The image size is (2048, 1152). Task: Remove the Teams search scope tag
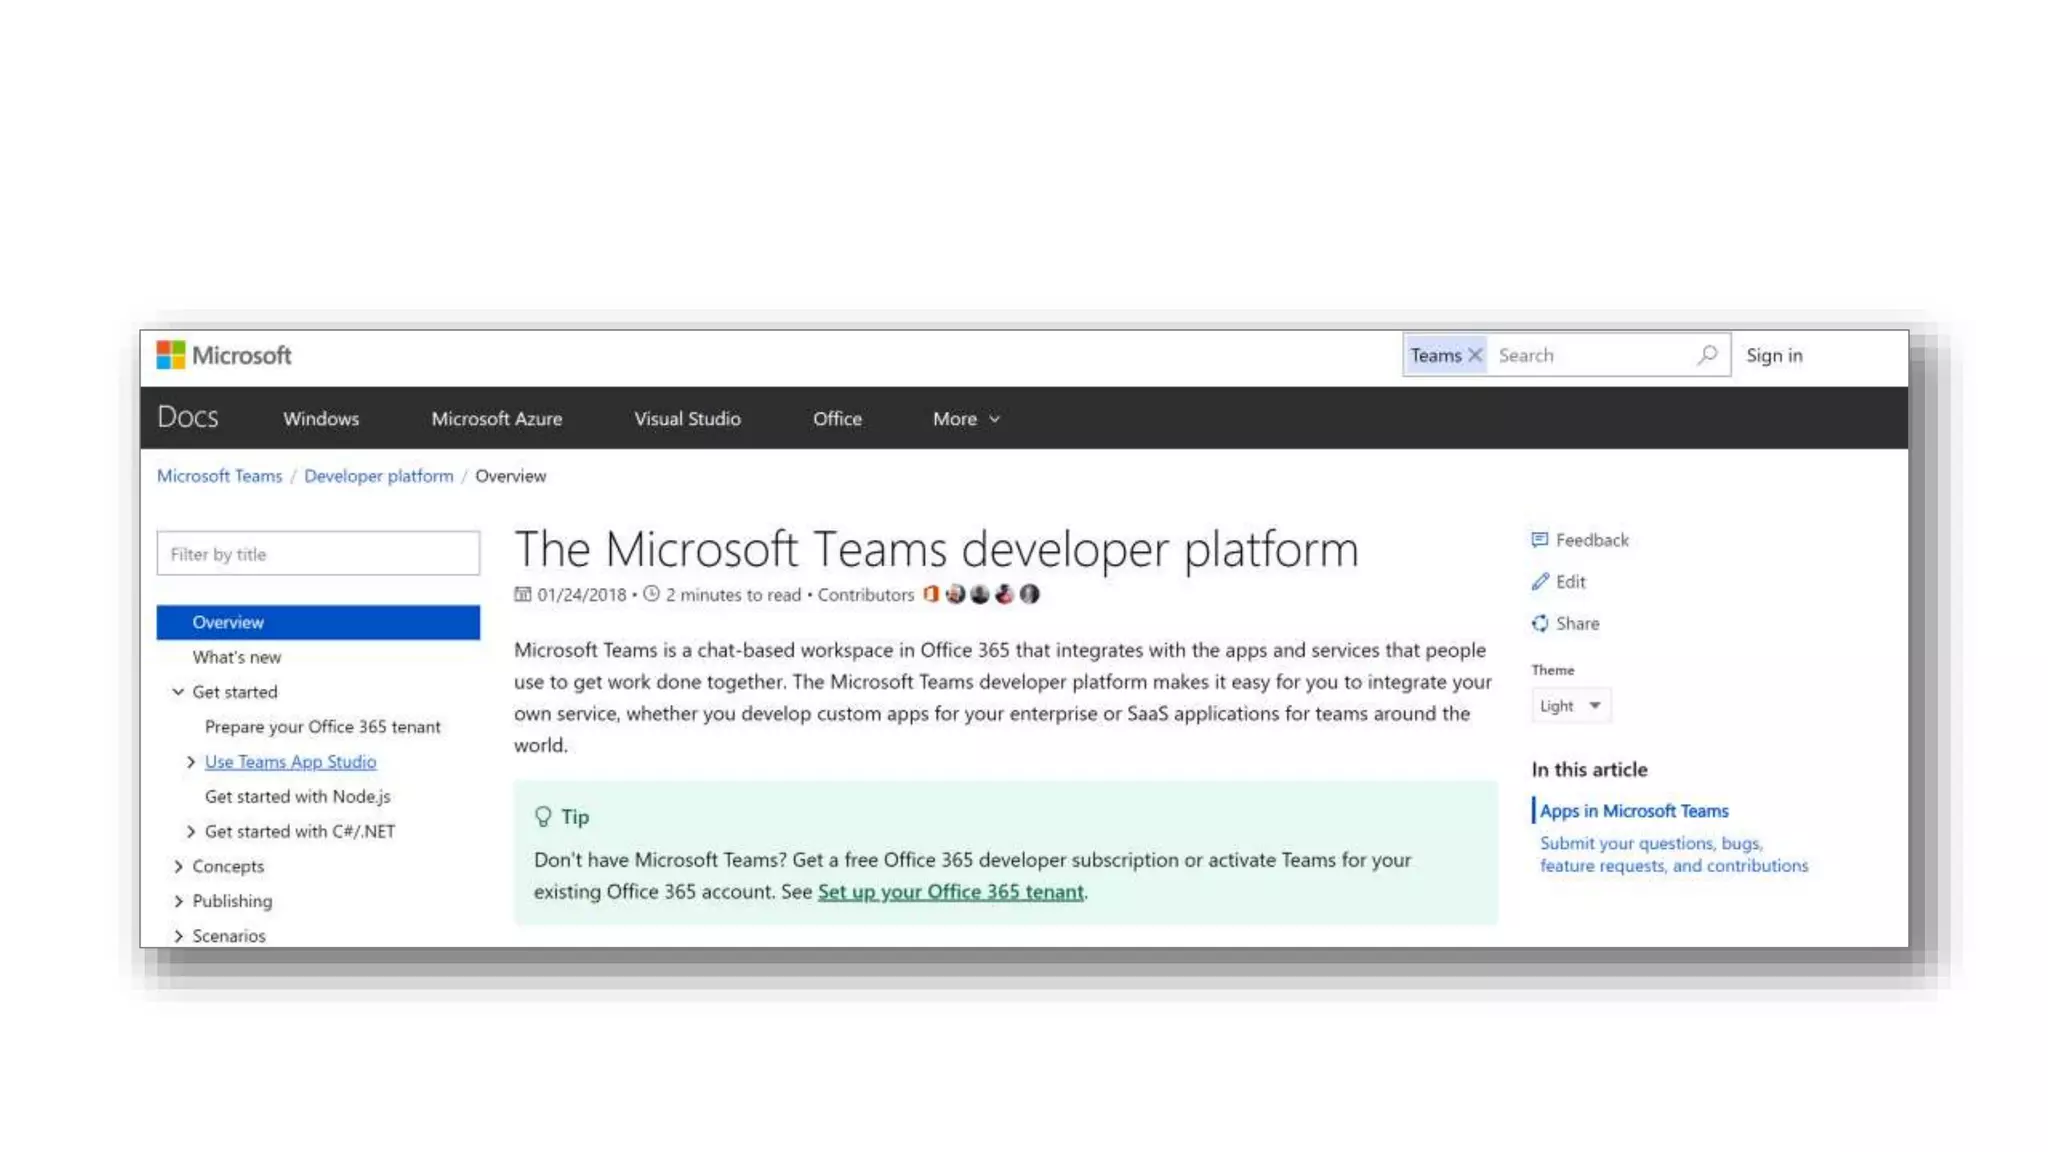(x=1474, y=355)
